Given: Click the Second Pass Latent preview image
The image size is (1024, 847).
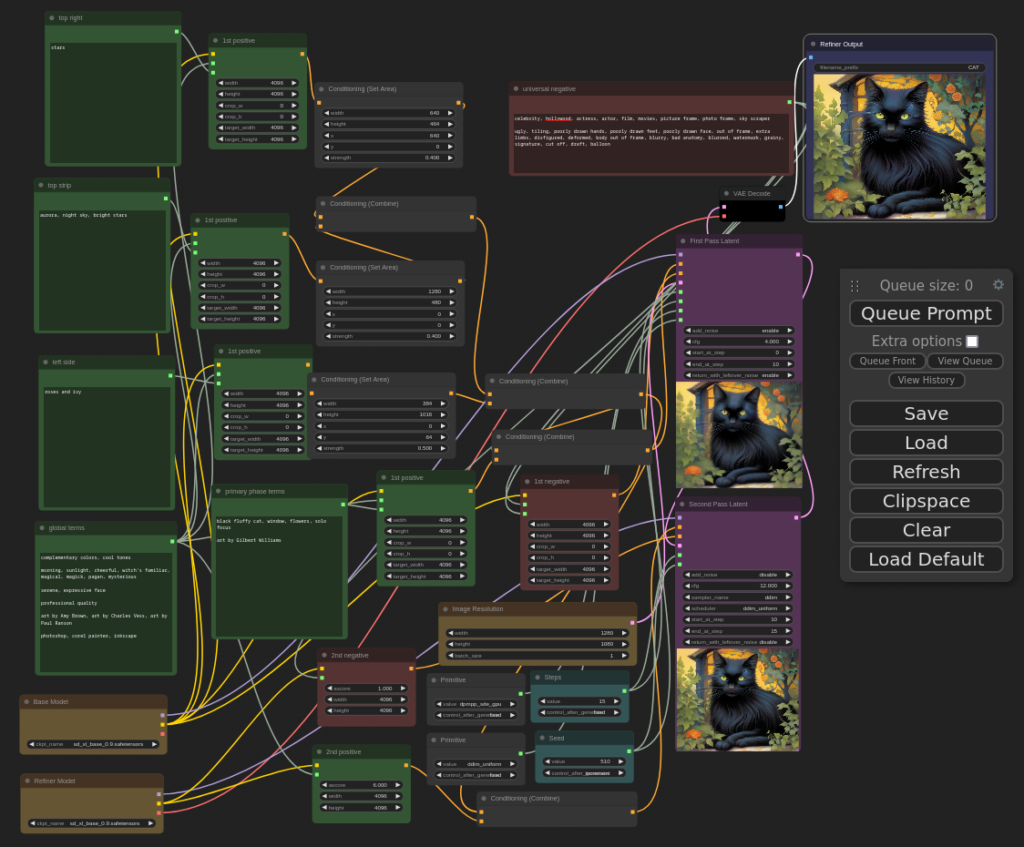Looking at the screenshot, I should pos(737,699).
